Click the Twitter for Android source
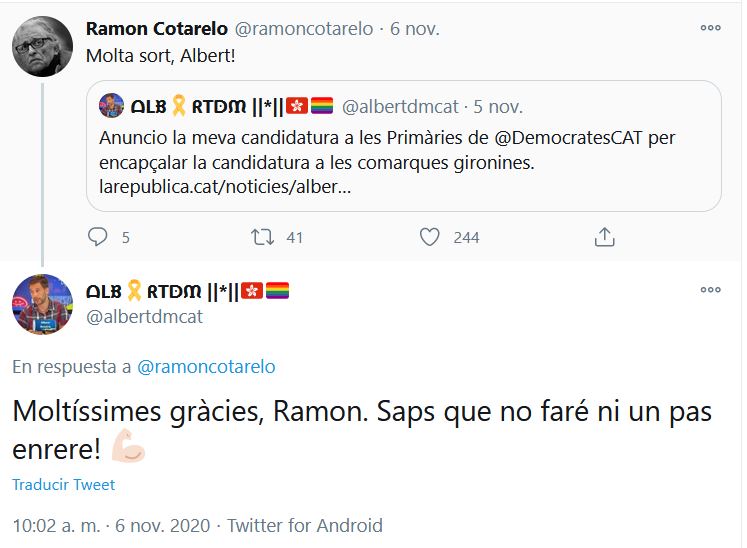747x548 pixels. 305,525
